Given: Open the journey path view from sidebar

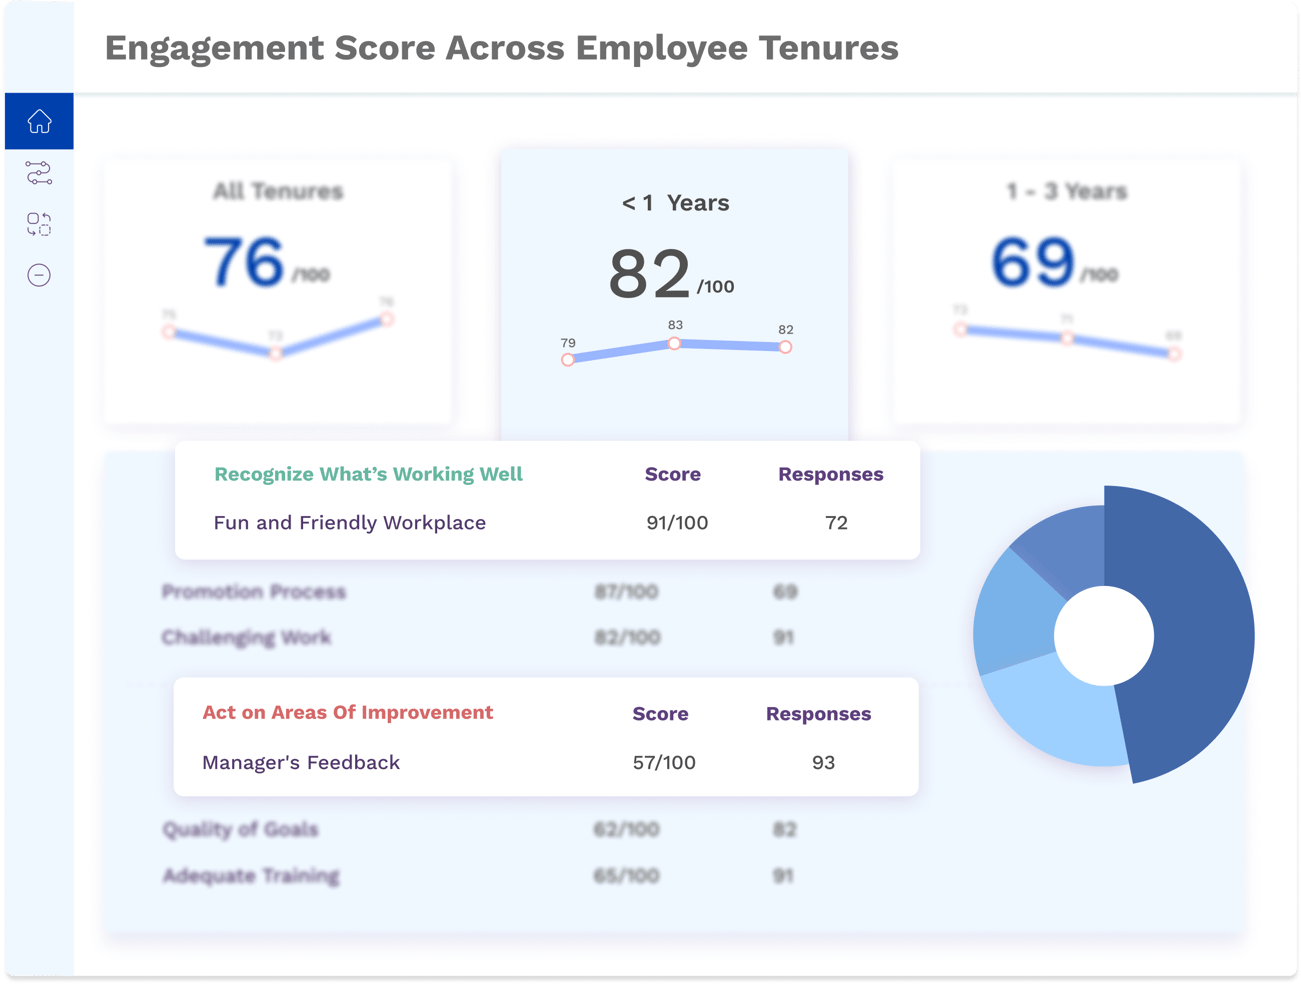Looking at the screenshot, I should pos(40,174).
